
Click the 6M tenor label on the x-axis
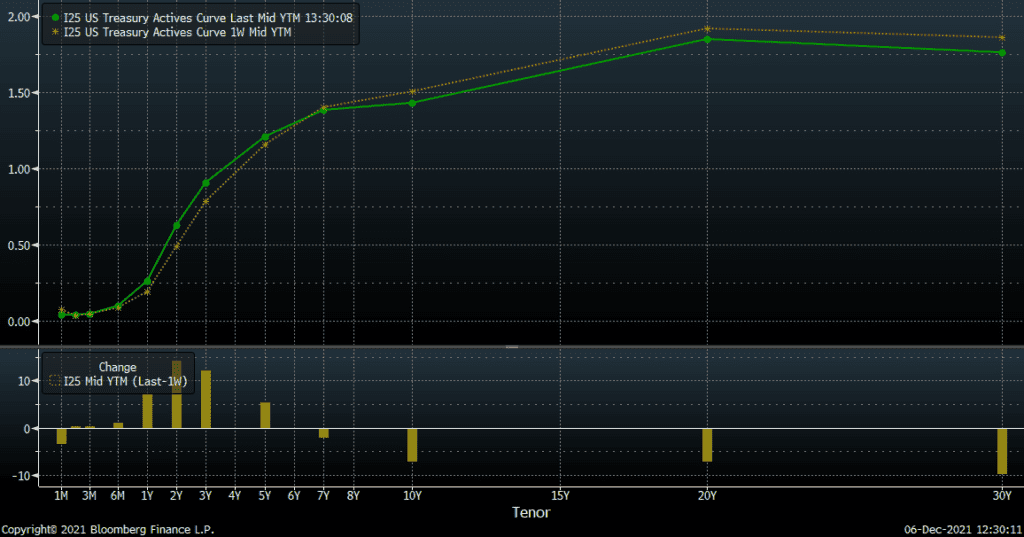click(118, 496)
